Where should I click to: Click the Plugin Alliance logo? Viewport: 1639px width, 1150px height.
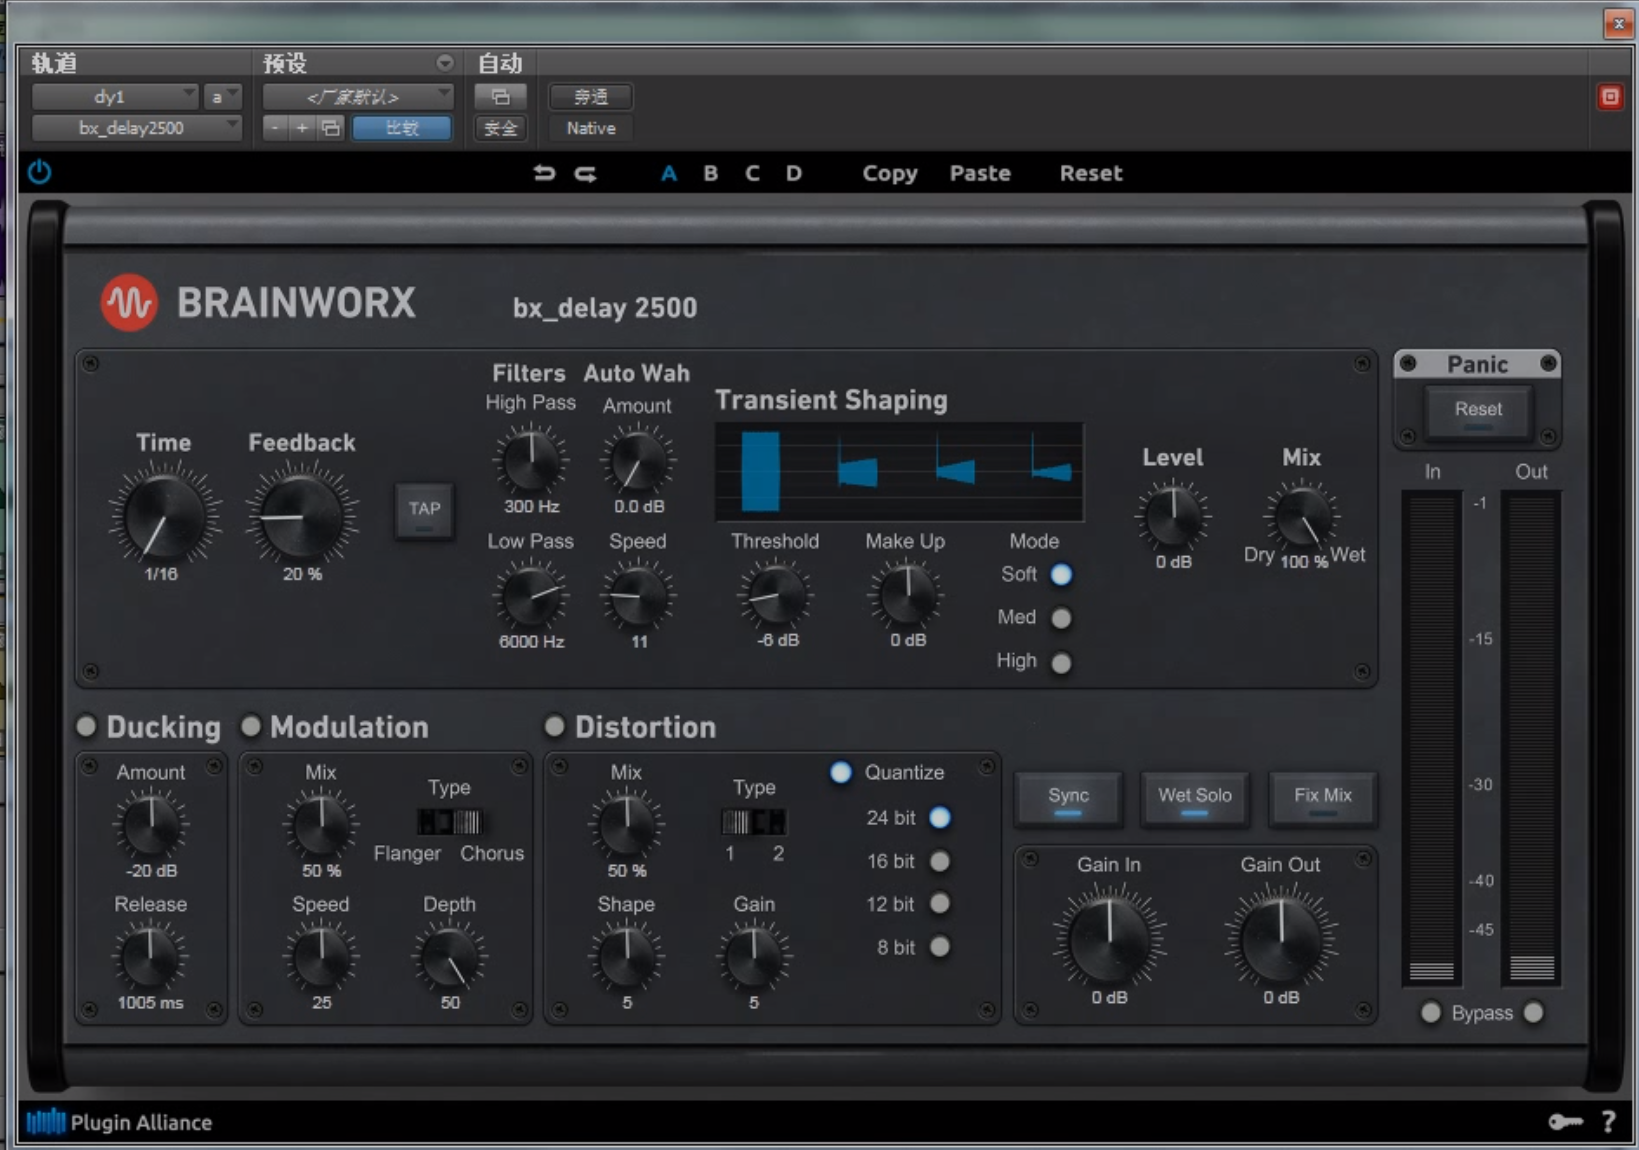coord(119,1122)
